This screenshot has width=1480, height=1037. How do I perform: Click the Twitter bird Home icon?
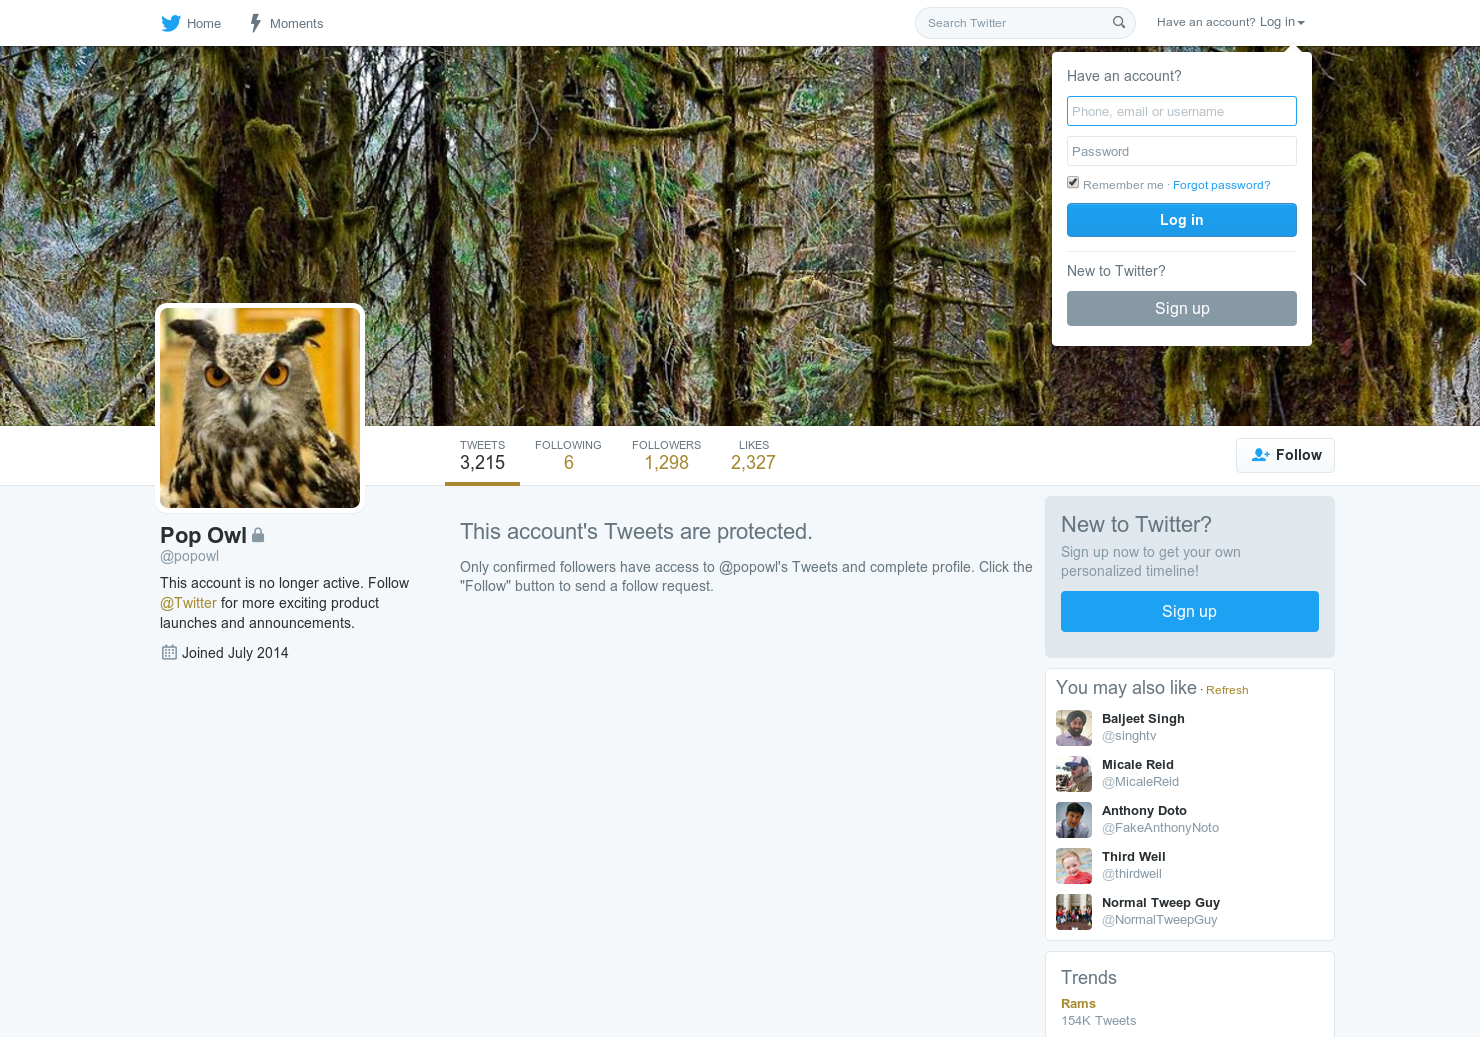(x=171, y=23)
